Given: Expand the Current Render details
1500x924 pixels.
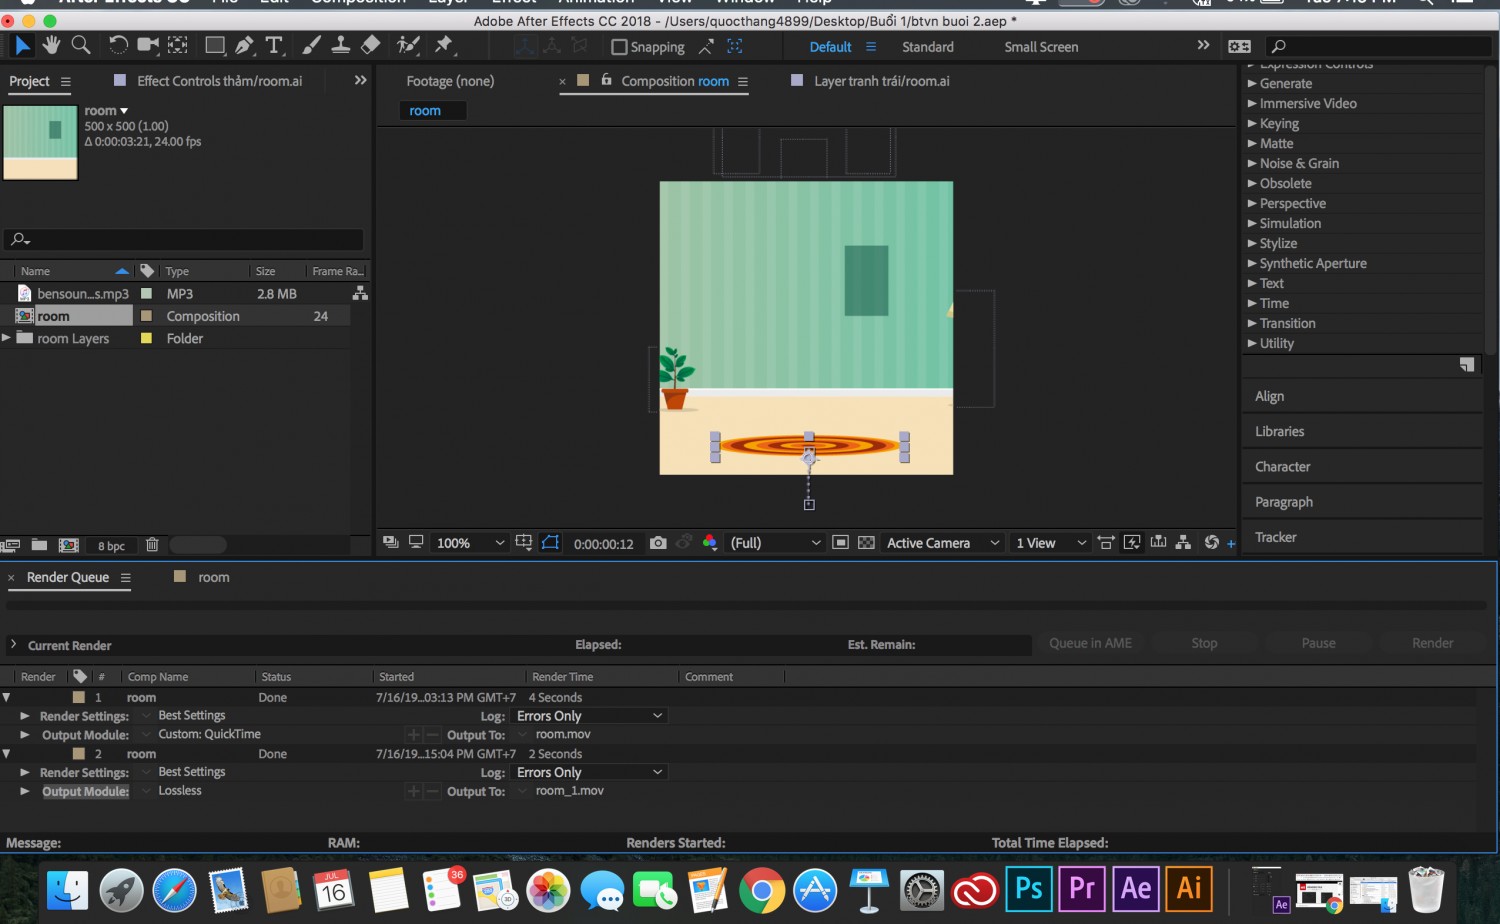Looking at the screenshot, I should [13, 645].
